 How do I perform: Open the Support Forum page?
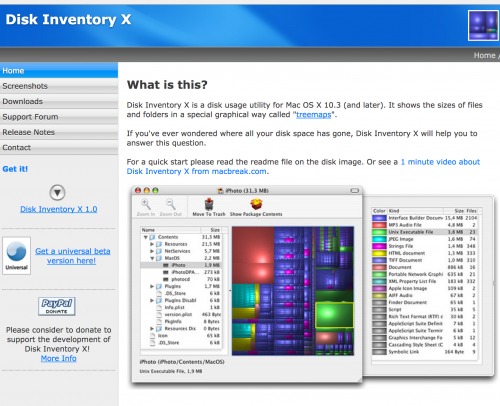(59, 117)
